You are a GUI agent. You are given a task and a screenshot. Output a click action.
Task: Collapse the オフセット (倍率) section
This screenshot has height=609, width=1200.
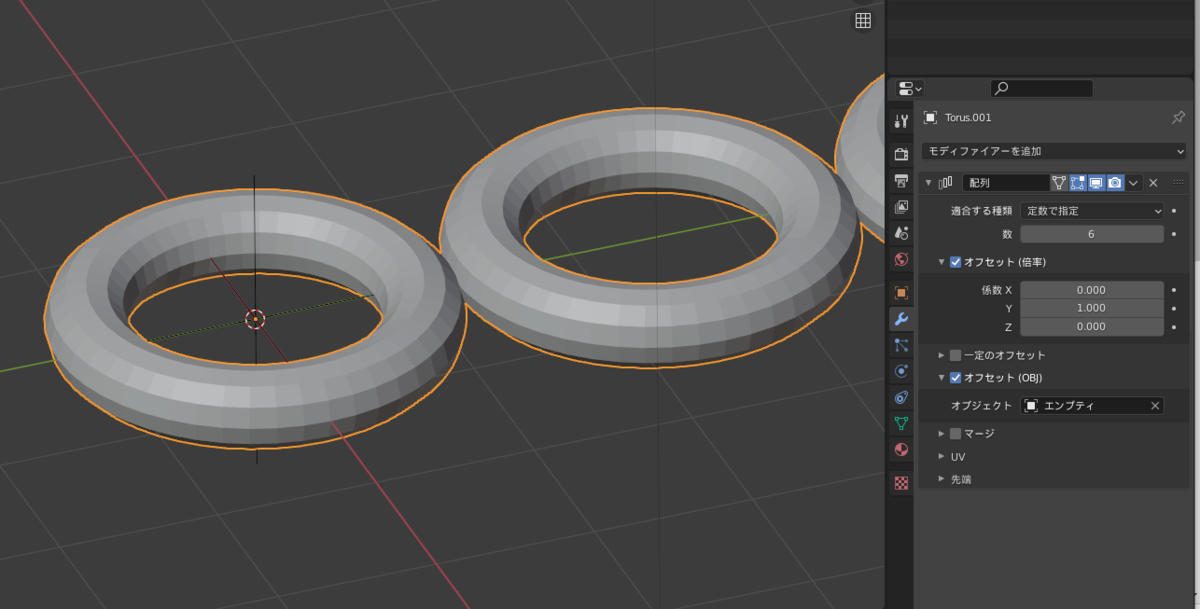tap(942, 262)
